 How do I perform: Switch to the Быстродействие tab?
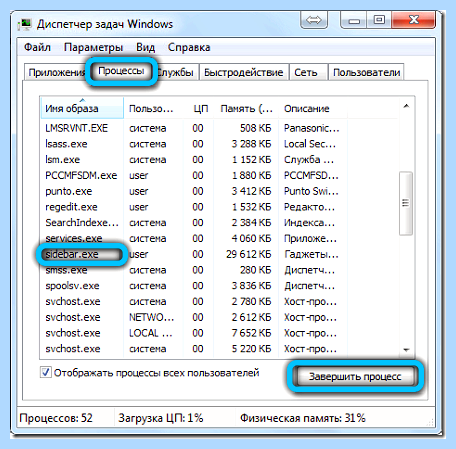[x=244, y=72]
